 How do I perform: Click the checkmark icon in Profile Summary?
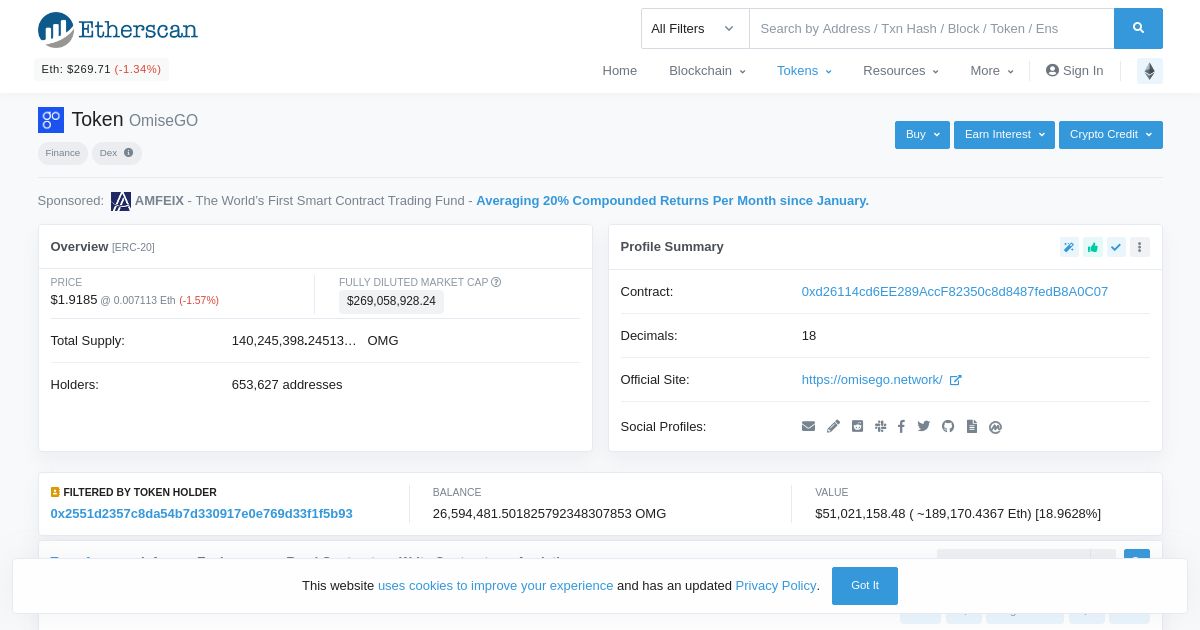point(1116,247)
